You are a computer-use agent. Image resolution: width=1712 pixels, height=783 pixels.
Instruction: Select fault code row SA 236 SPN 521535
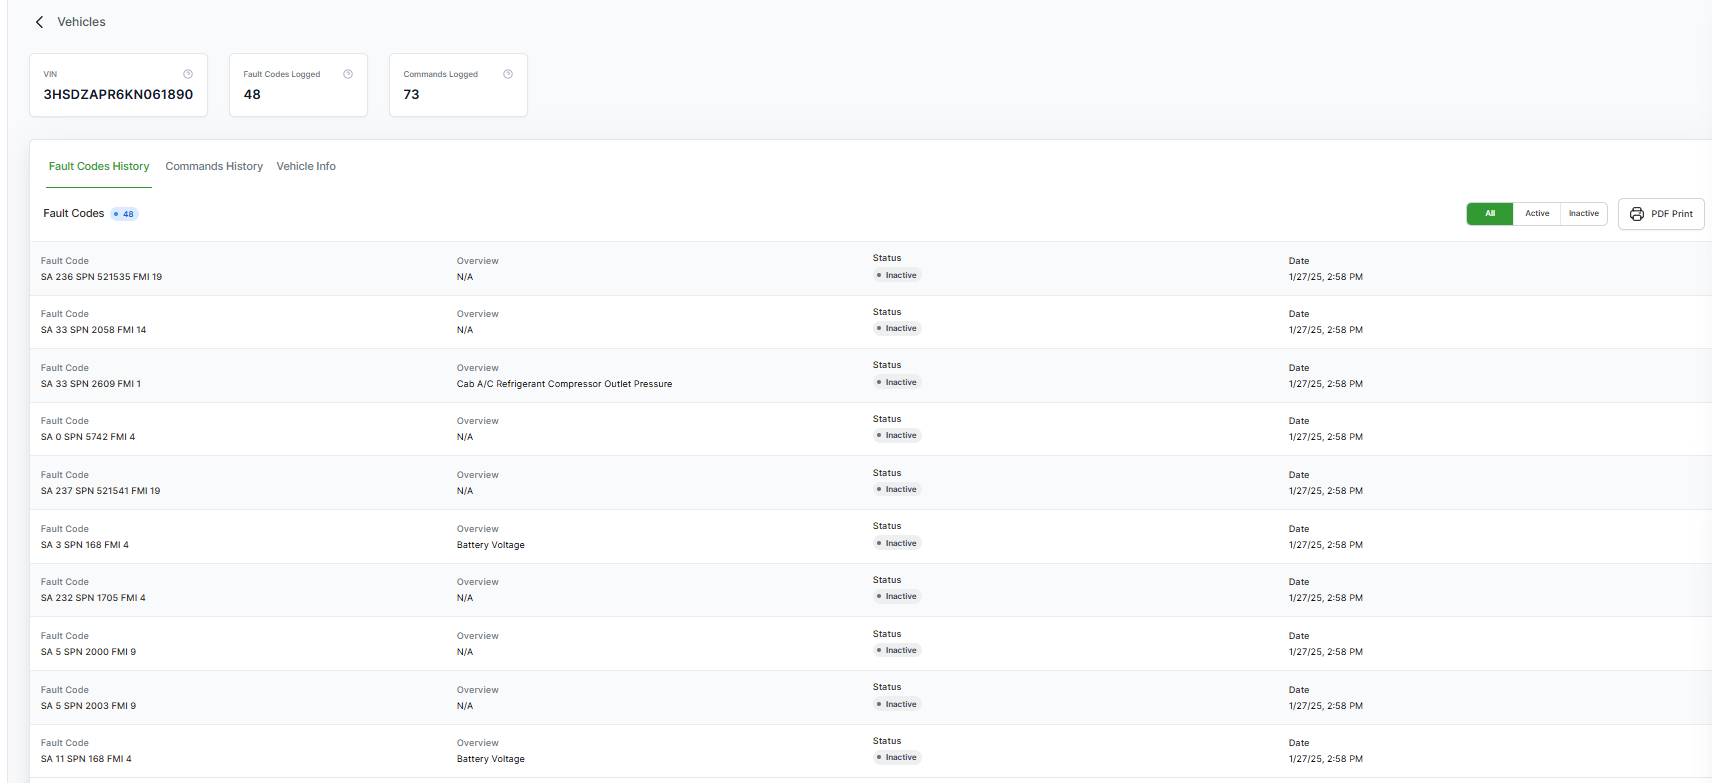(x=101, y=277)
